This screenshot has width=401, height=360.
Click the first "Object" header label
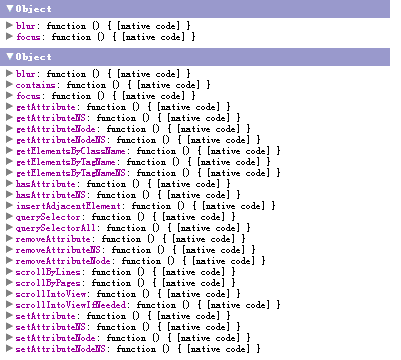(x=33, y=9)
